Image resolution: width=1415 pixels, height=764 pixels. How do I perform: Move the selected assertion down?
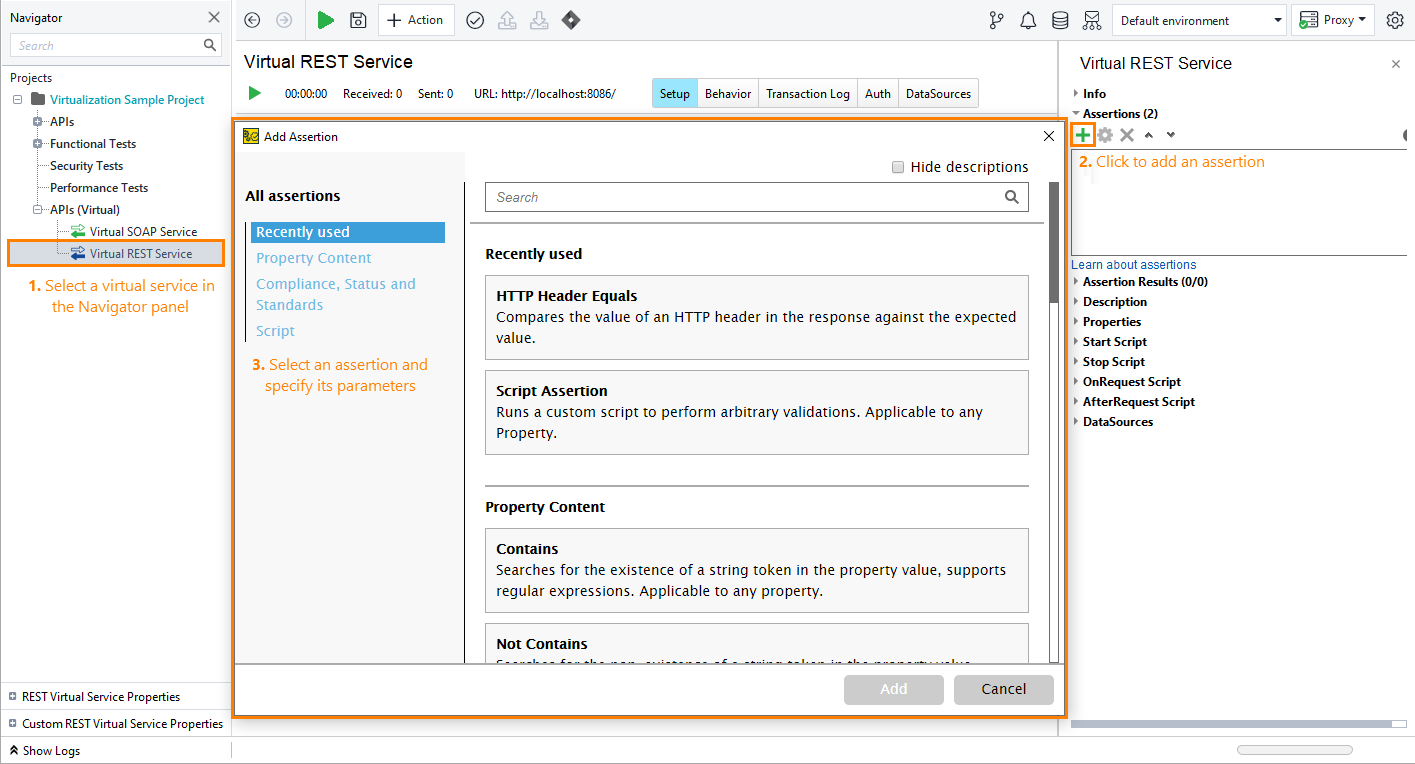point(1170,133)
